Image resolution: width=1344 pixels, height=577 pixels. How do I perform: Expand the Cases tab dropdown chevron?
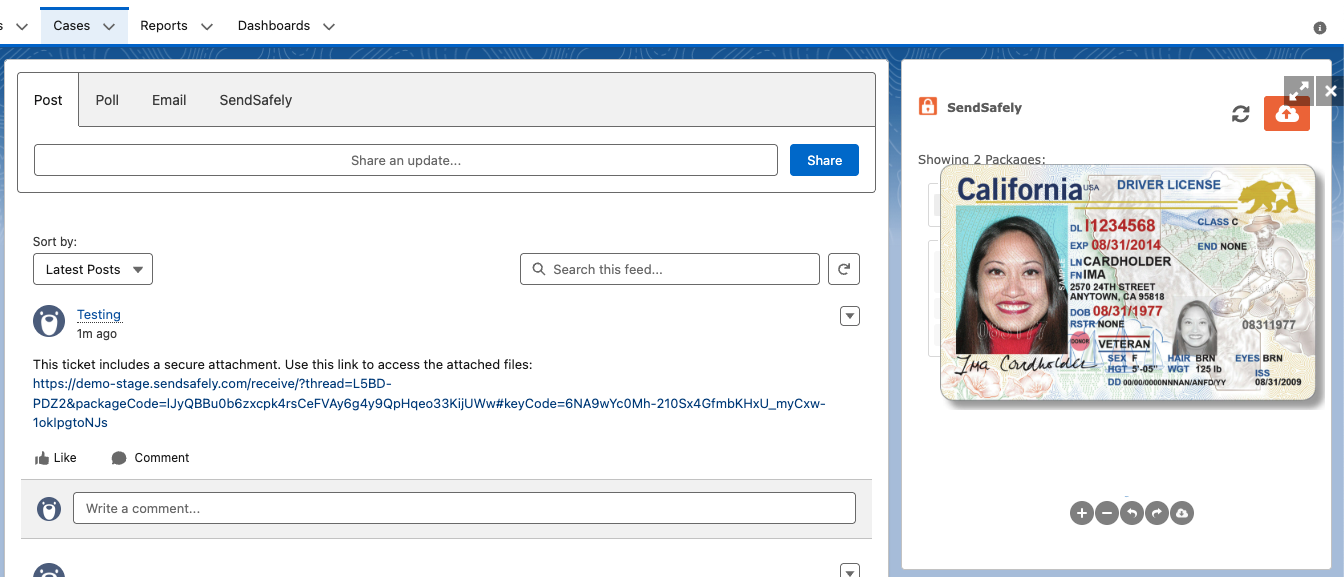(x=109, y=27)
